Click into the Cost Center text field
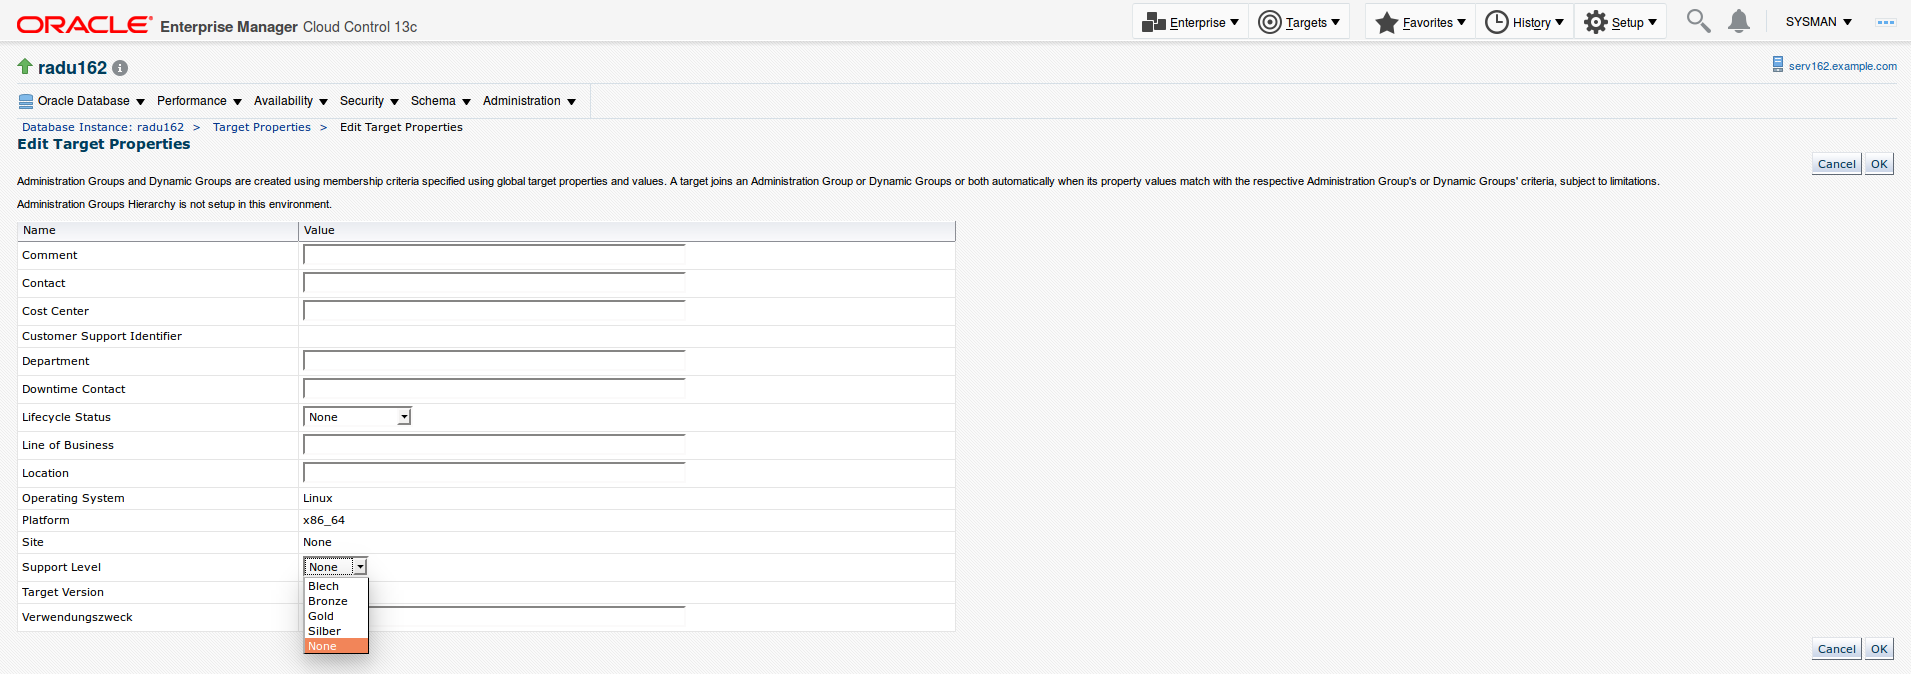The image size is (1911, 674). click(494, 311)
